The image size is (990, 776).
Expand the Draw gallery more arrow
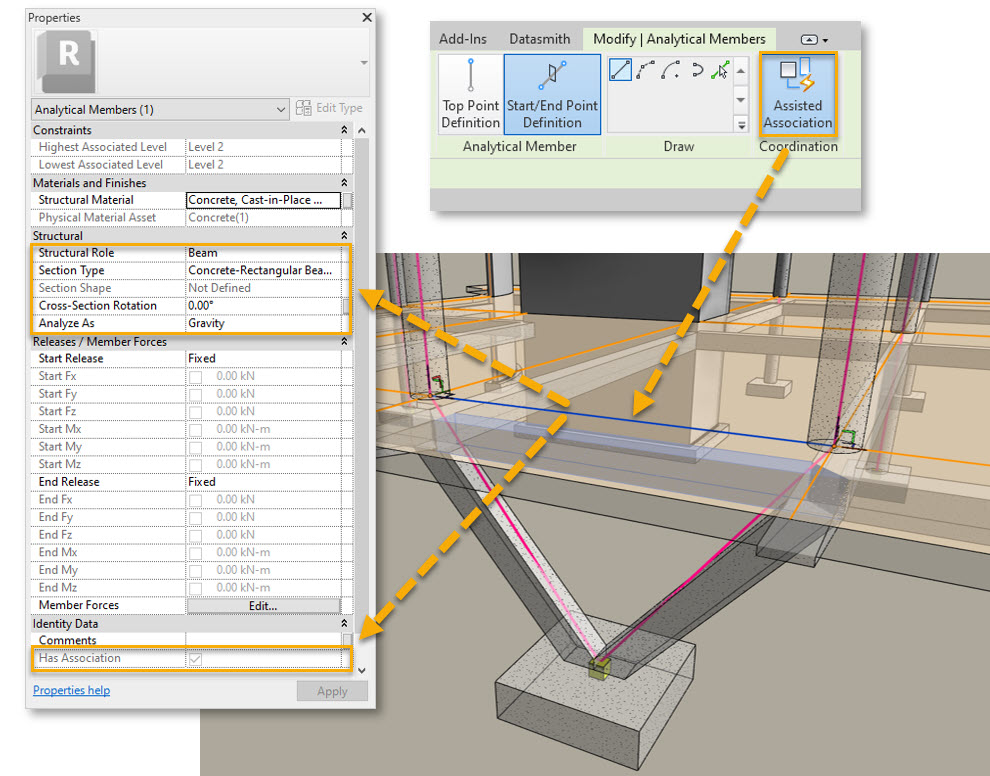click(741, 124)
